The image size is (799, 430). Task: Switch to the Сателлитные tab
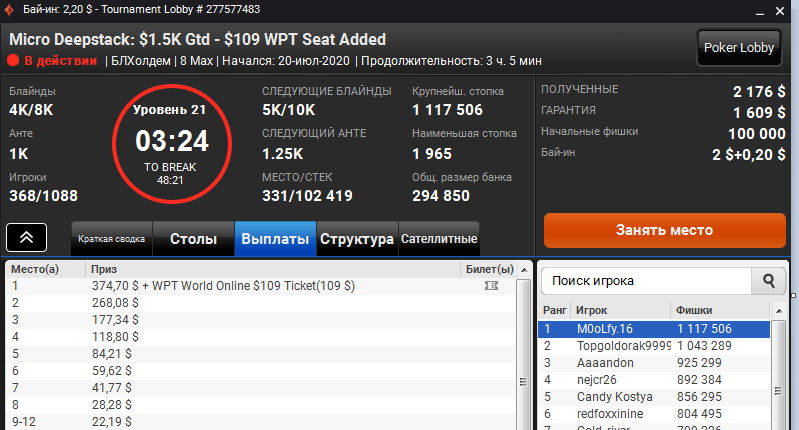pos(439,238)
